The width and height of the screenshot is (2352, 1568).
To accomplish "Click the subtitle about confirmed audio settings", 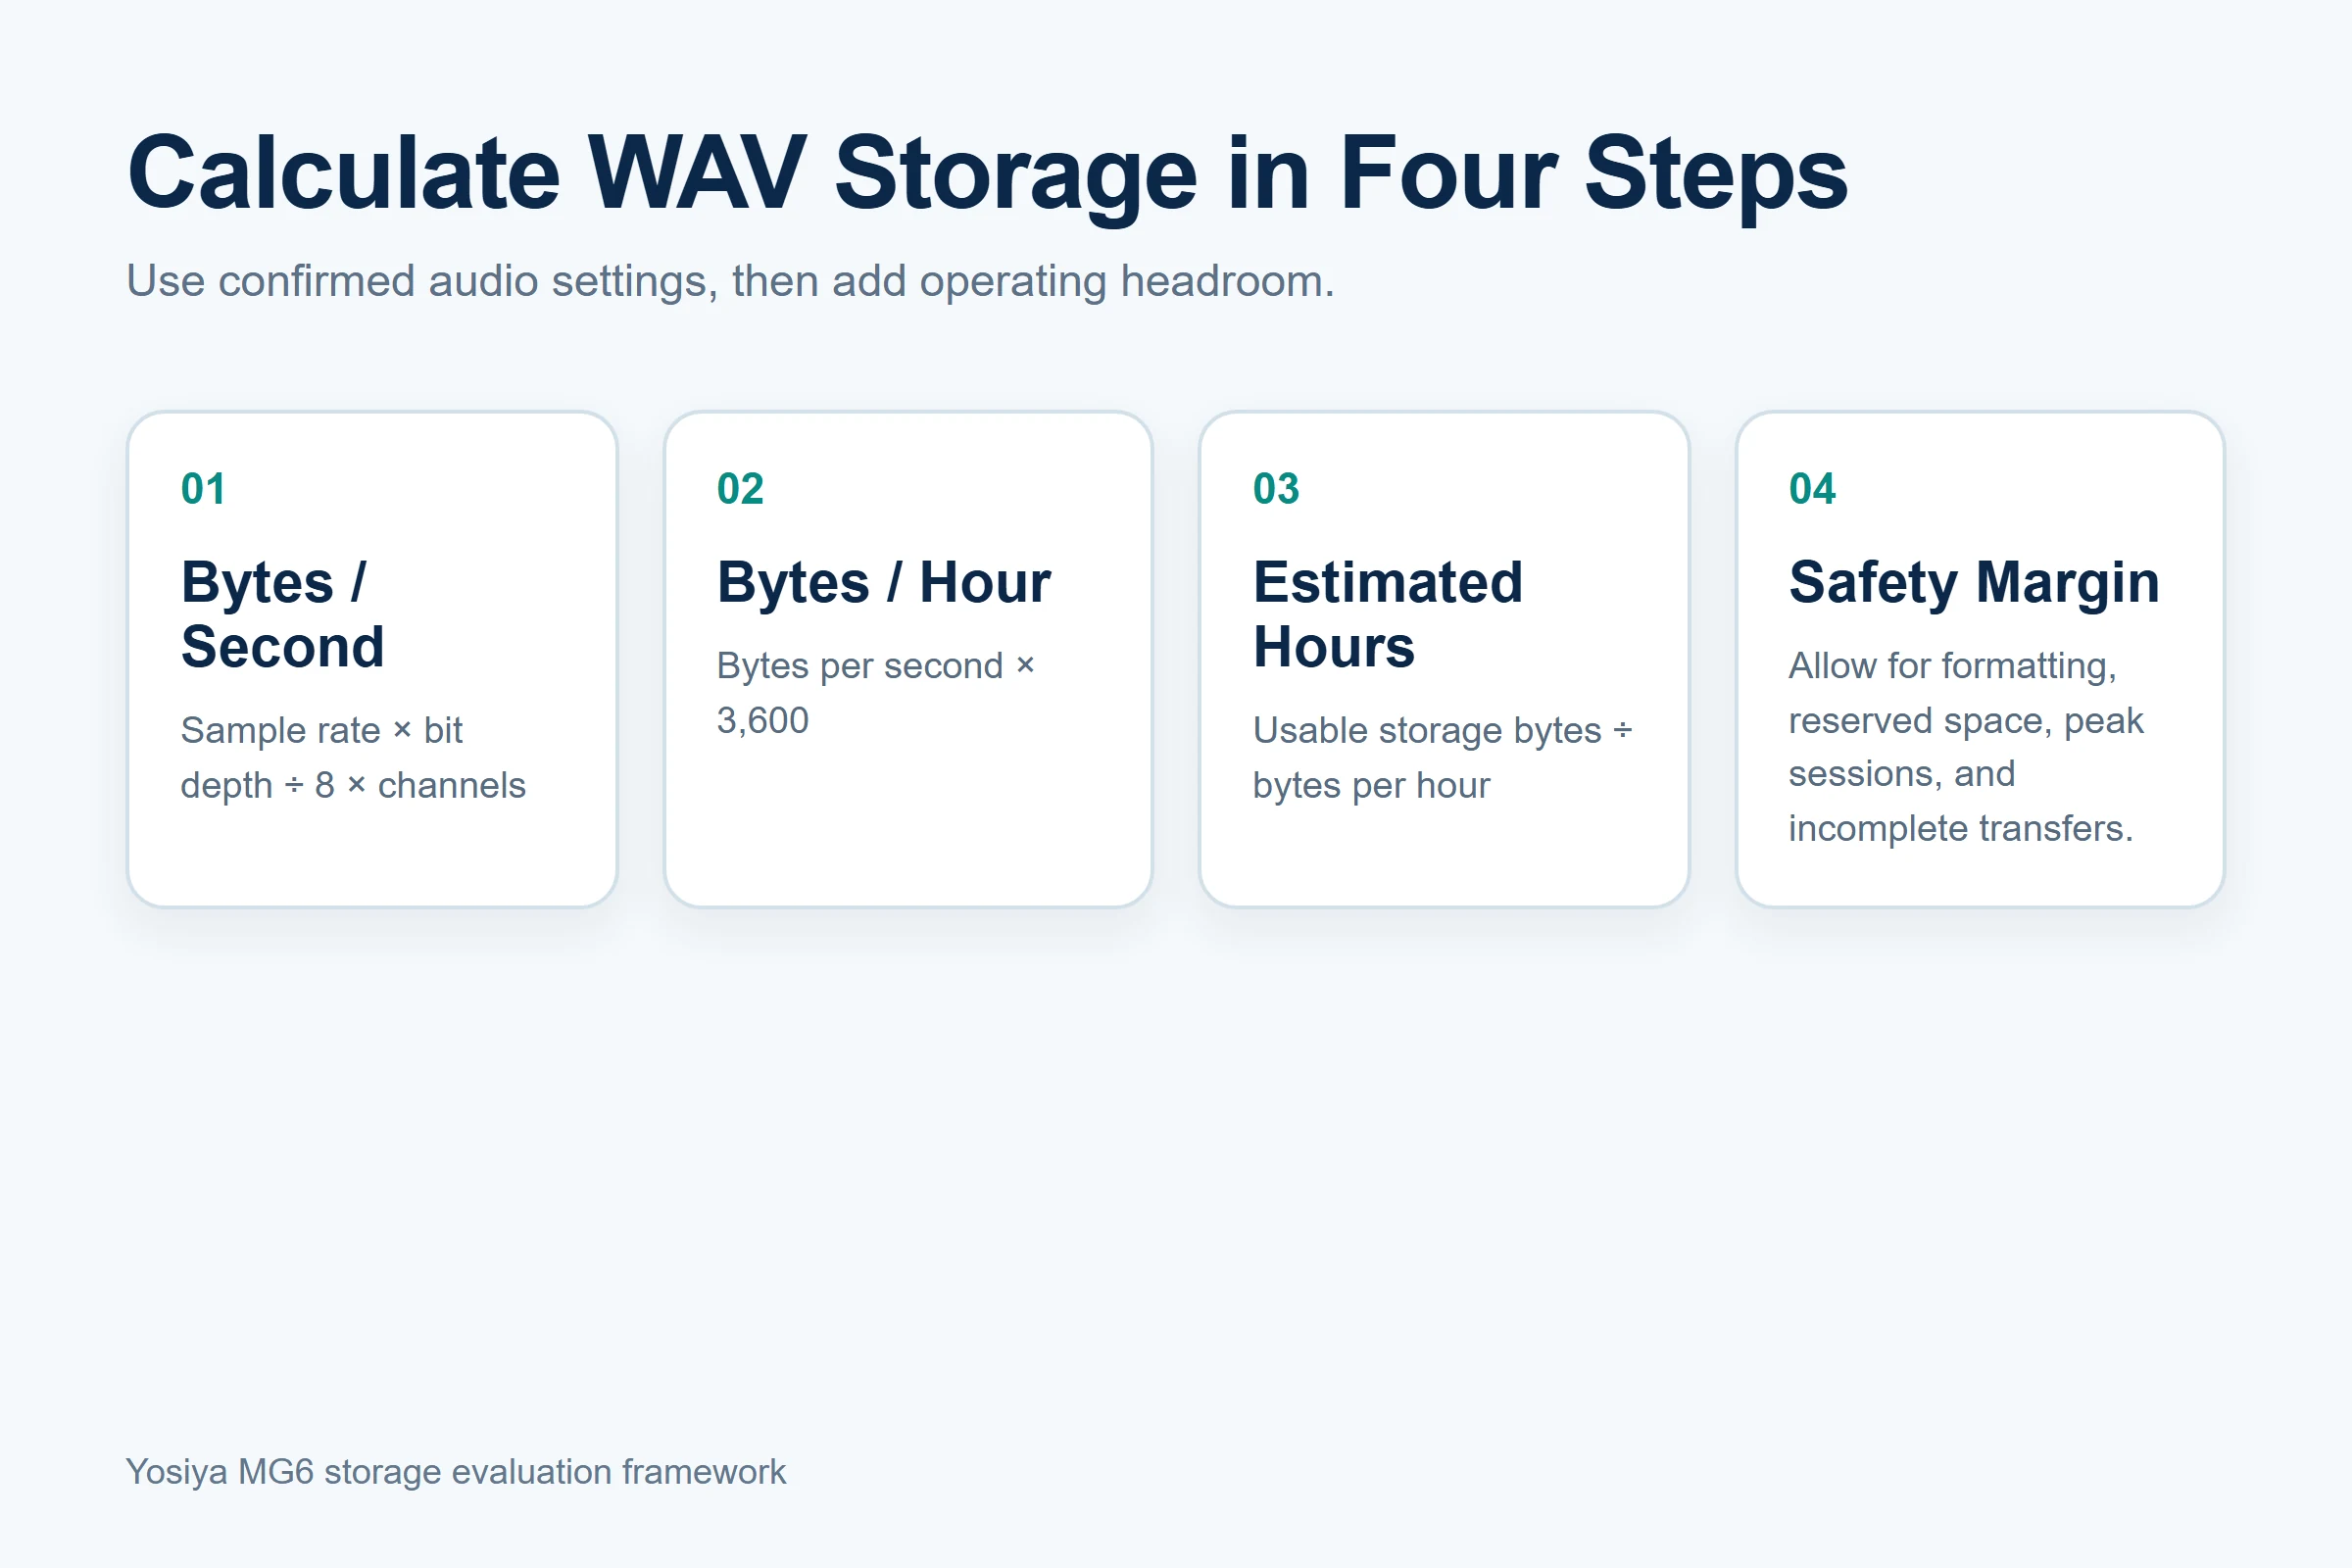I will 730,281.
